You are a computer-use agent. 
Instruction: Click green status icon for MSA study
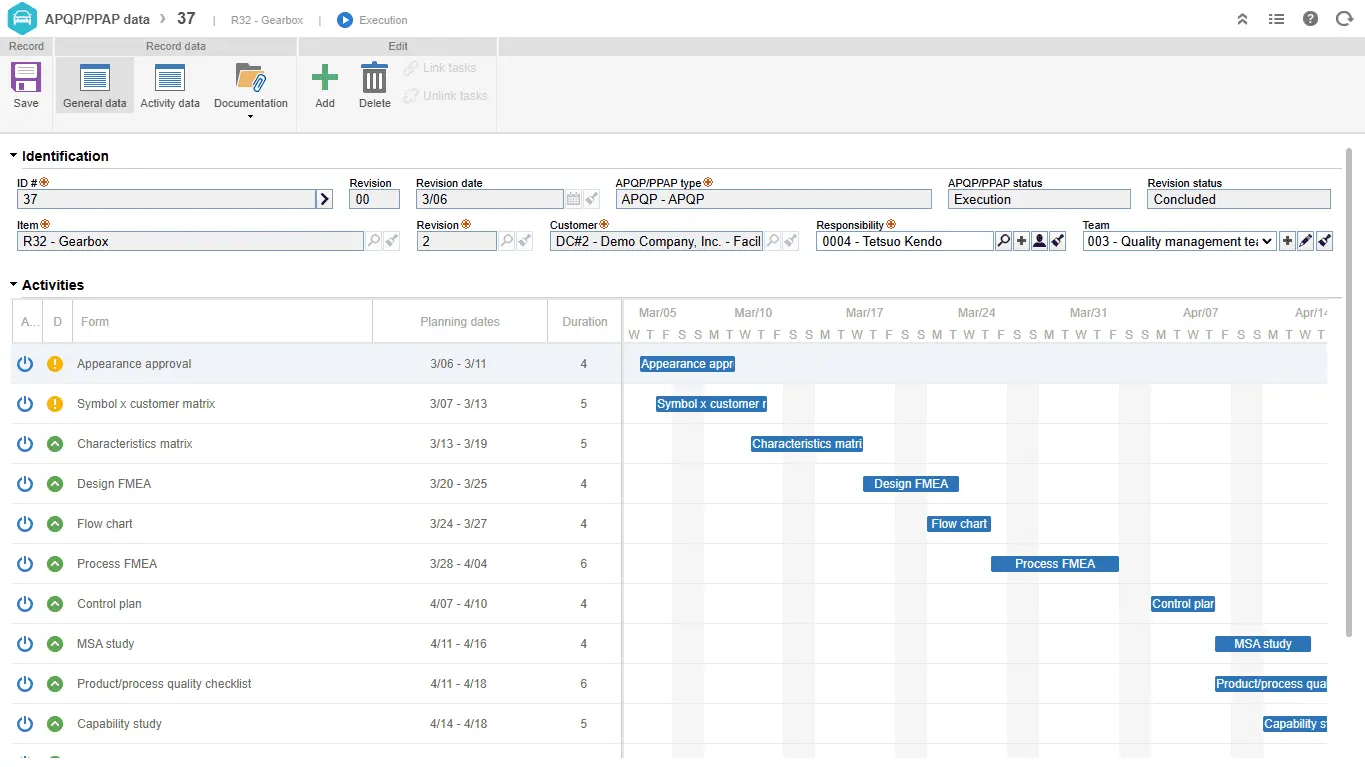point(55,644)
